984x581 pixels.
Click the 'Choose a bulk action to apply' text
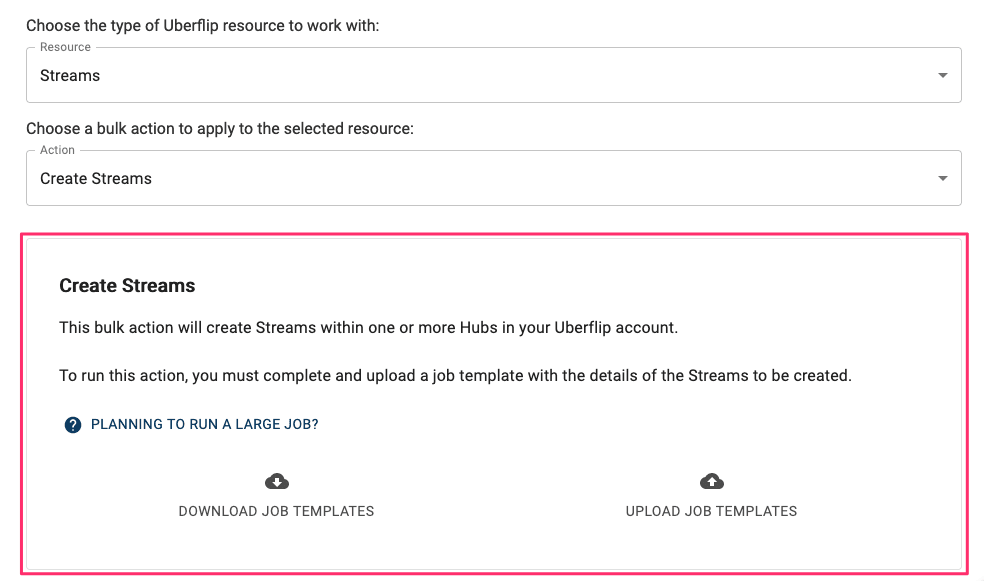[220, 129]
